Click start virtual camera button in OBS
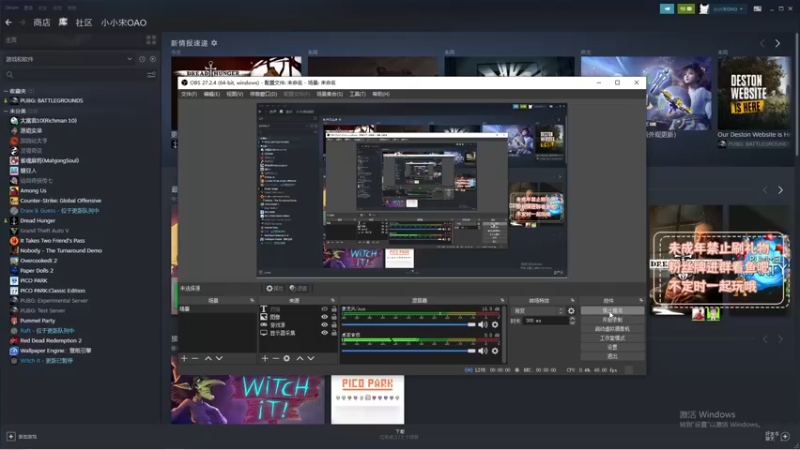Viewport: 800px width, 450px height. coord(612,329)
